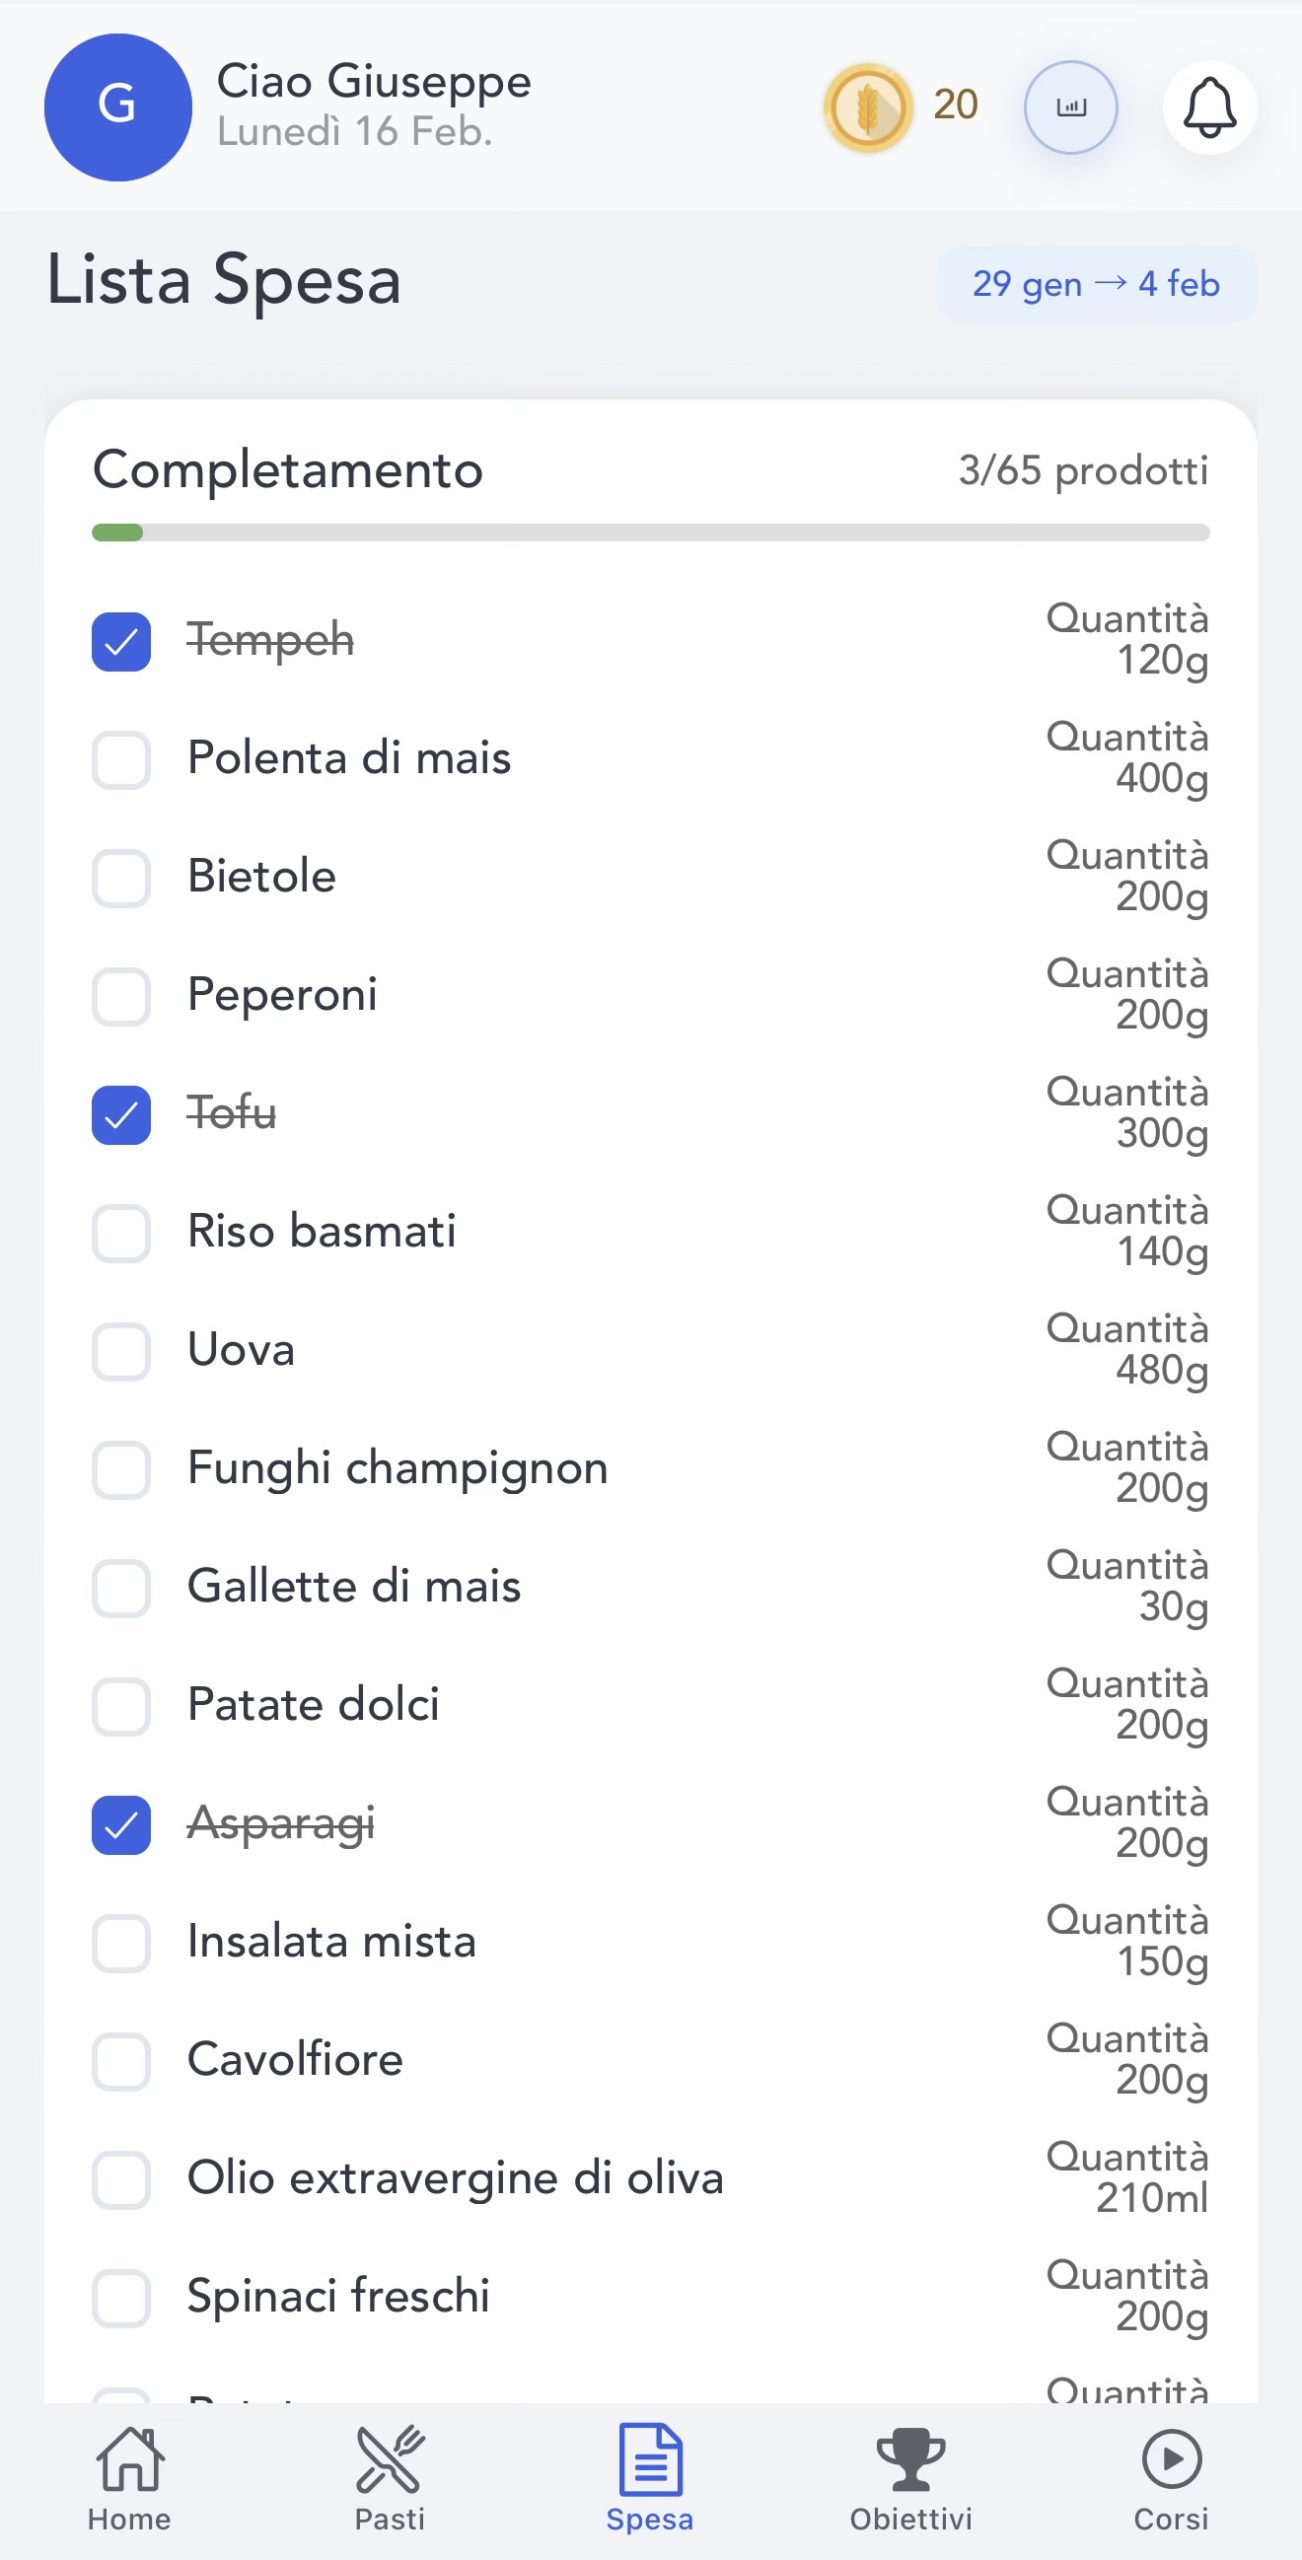Tap the blue G profile avatar
Image resolution: width=1302 pixels, height=2560 pixels.
point(118,107)
